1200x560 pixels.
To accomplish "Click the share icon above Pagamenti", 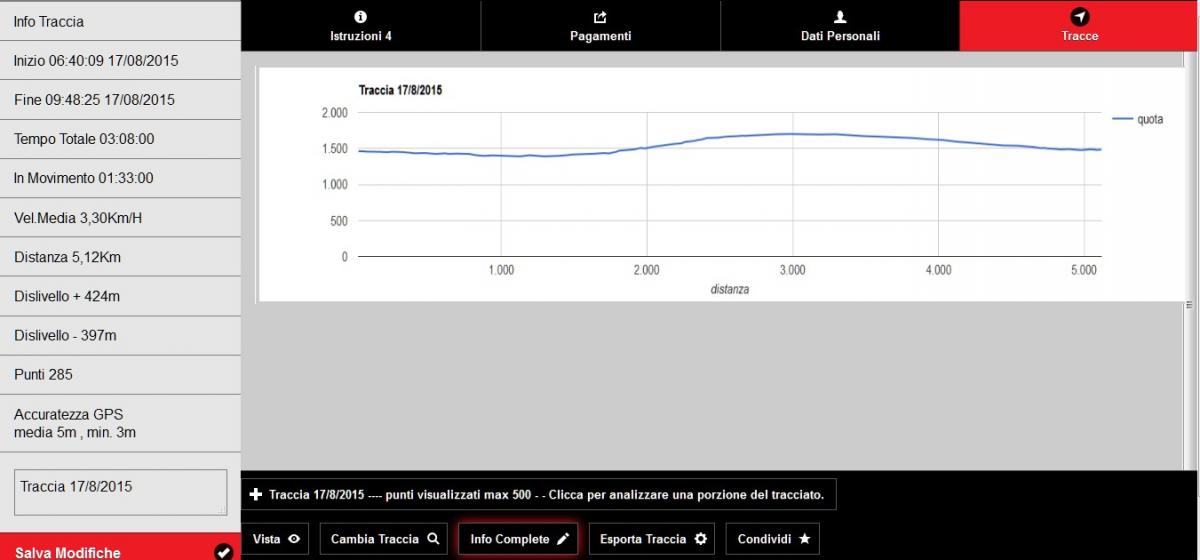I will [600, 17].
